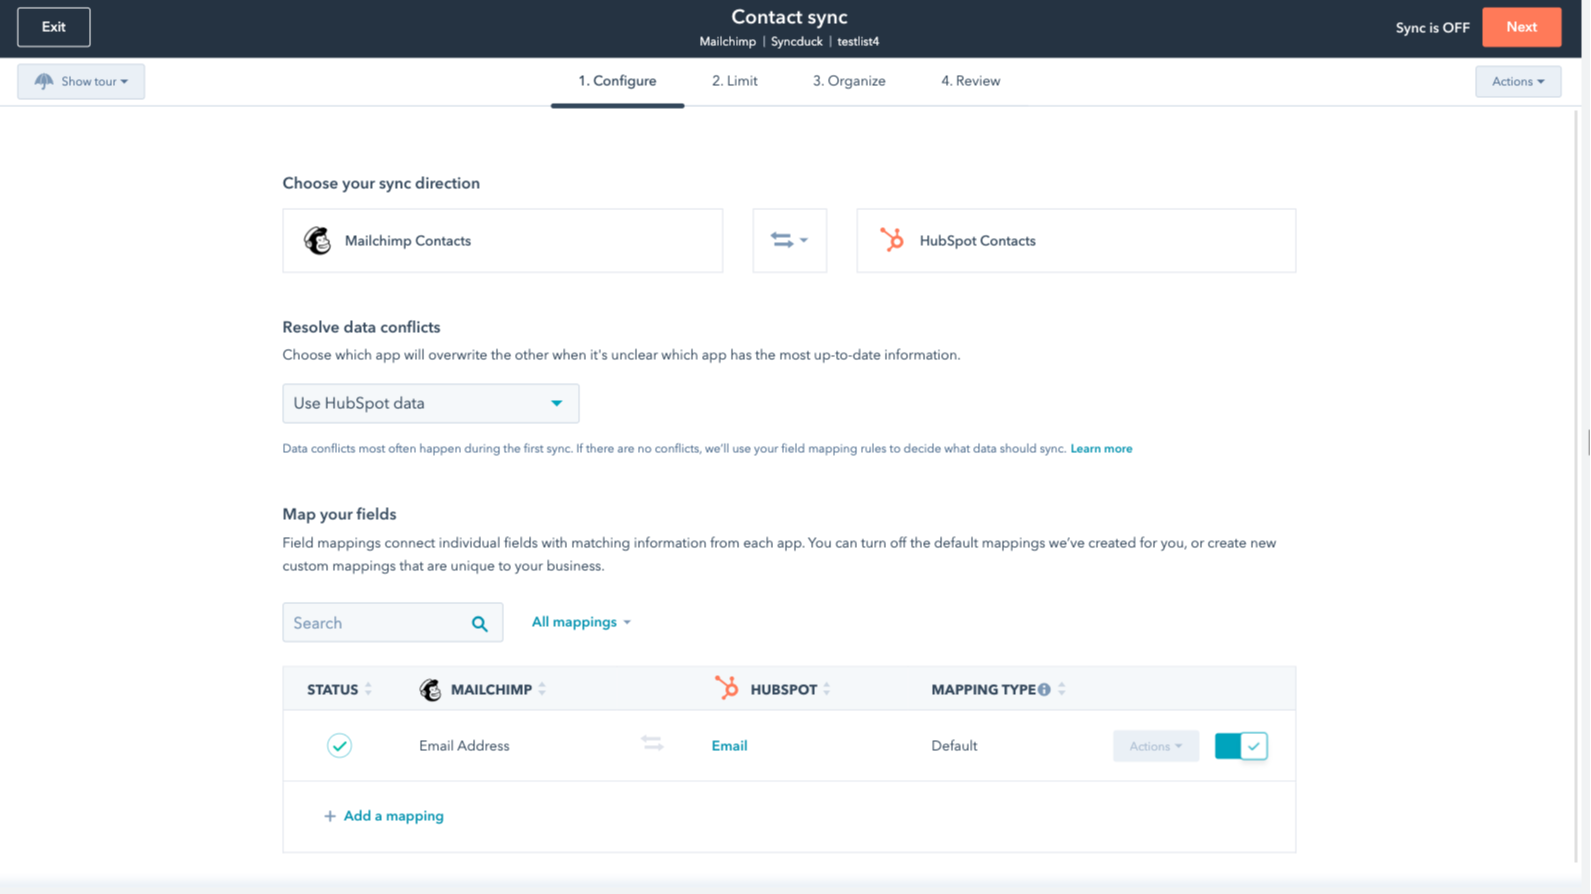Viewport: 1591px width, 894px height.
Task: Go to the 4. Review step
Action: pos(970,82)
